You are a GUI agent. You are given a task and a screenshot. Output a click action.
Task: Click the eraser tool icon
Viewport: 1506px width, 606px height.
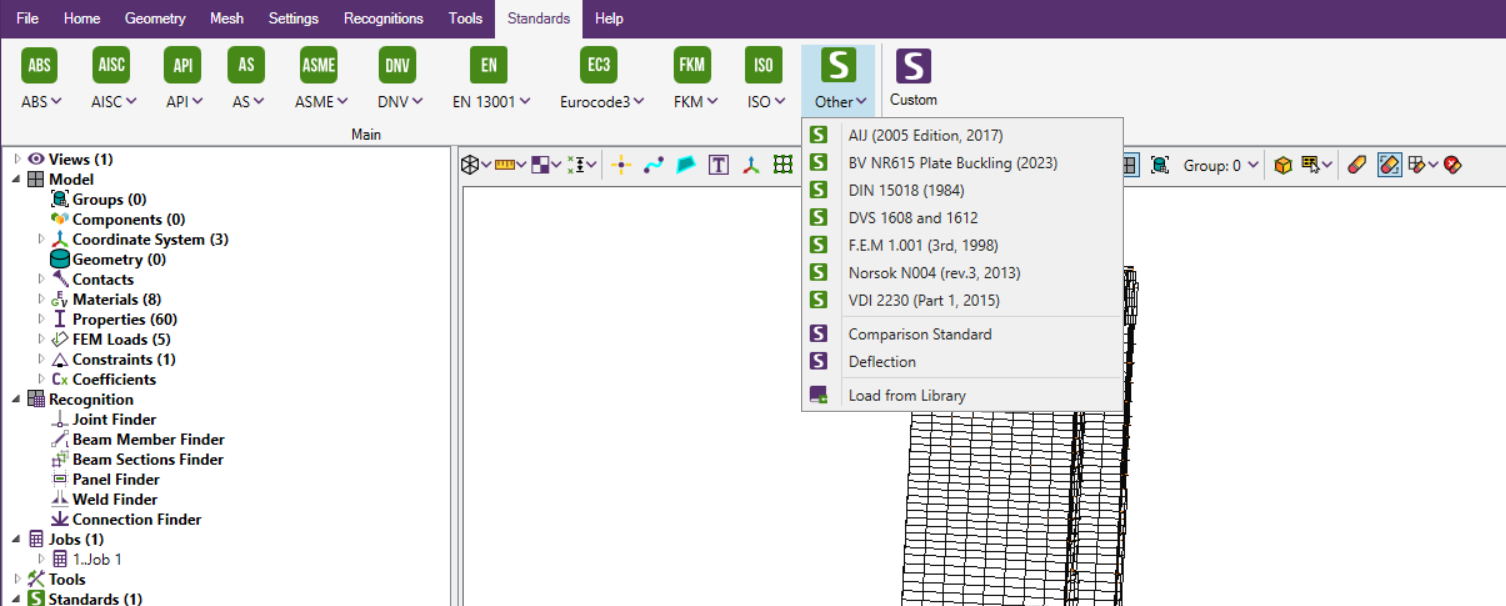pos(1356,165)
